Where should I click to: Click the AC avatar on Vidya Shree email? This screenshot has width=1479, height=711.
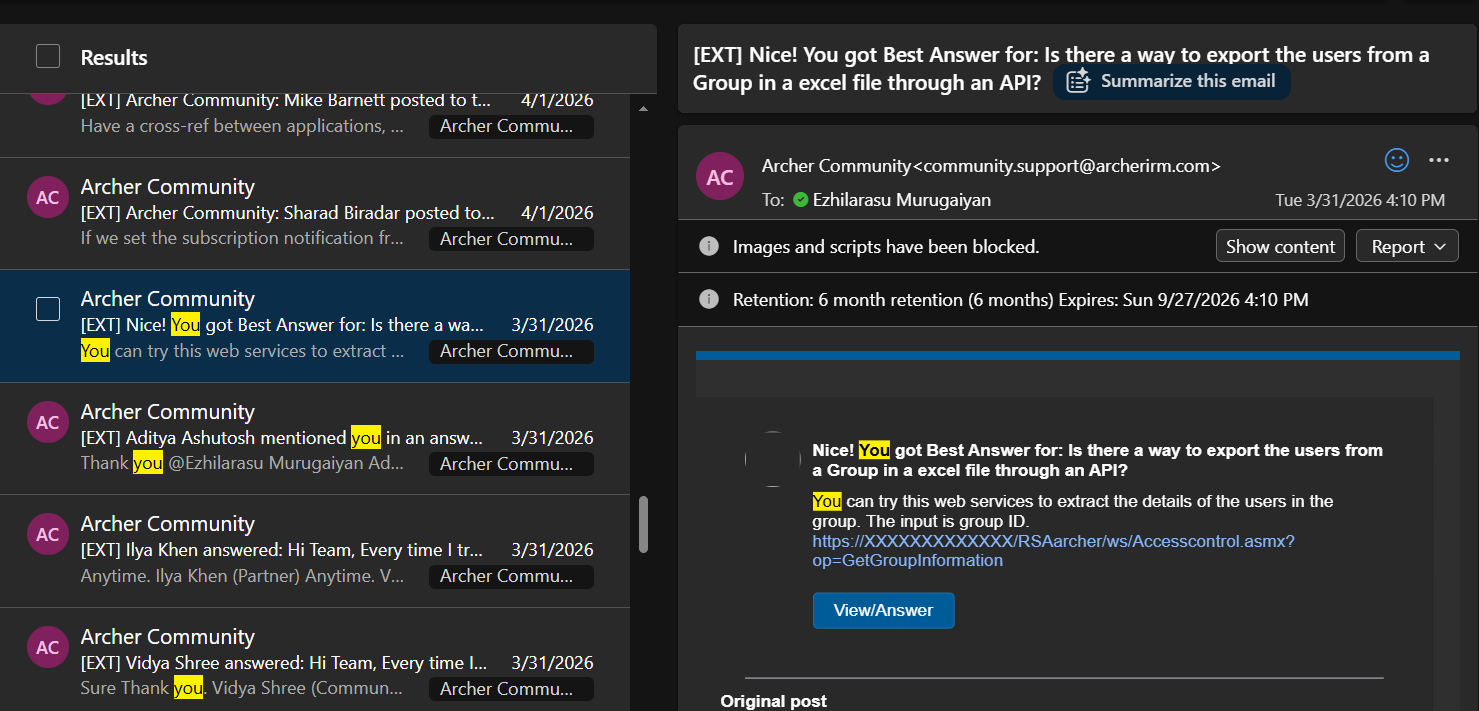coord(48,647)
